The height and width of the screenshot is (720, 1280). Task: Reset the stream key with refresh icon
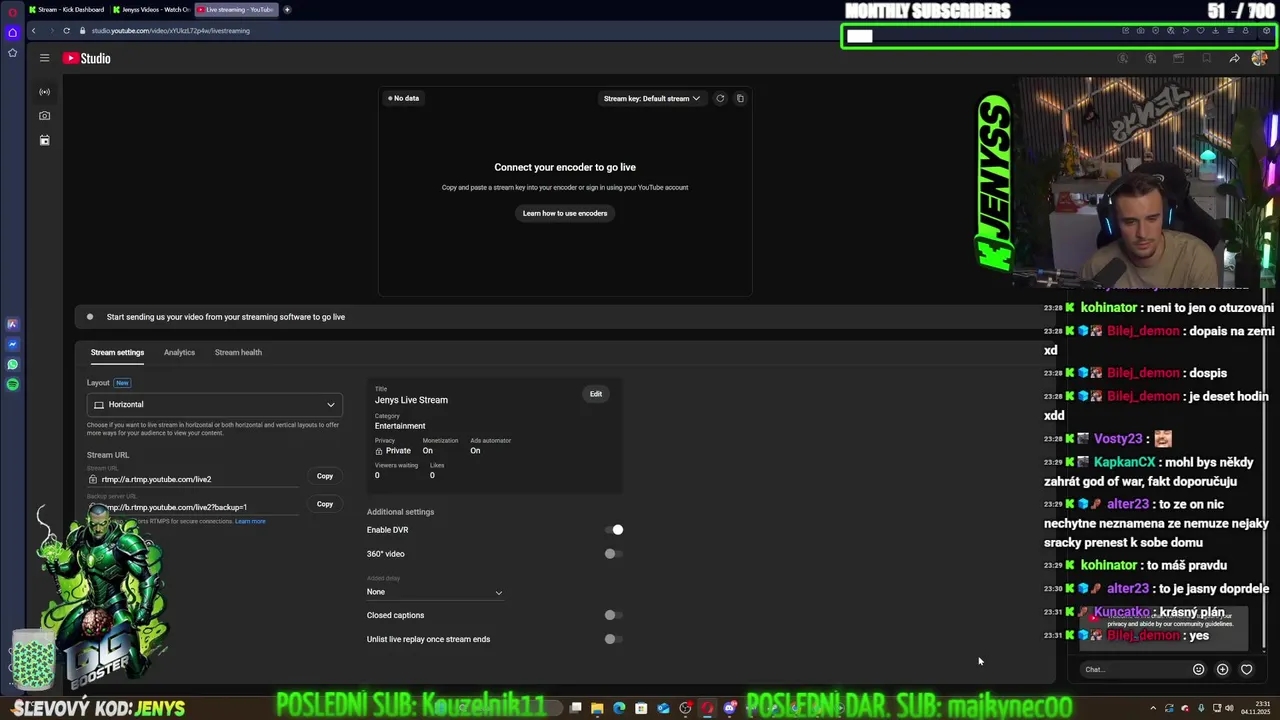click(x=720, y=98)
